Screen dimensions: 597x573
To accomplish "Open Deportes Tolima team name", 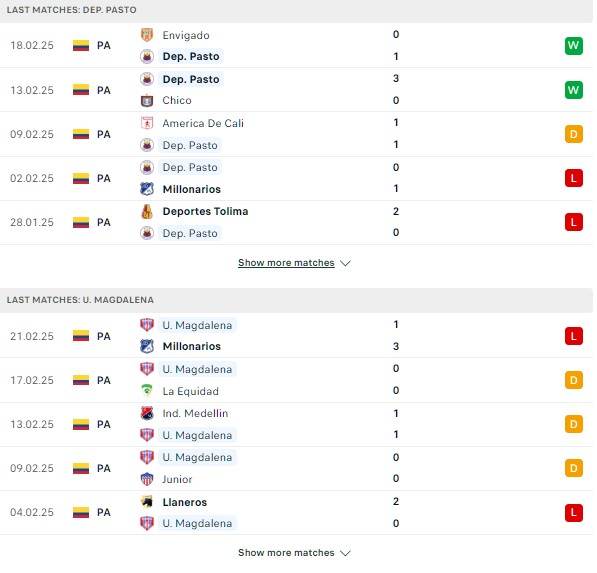I will 205,211.
